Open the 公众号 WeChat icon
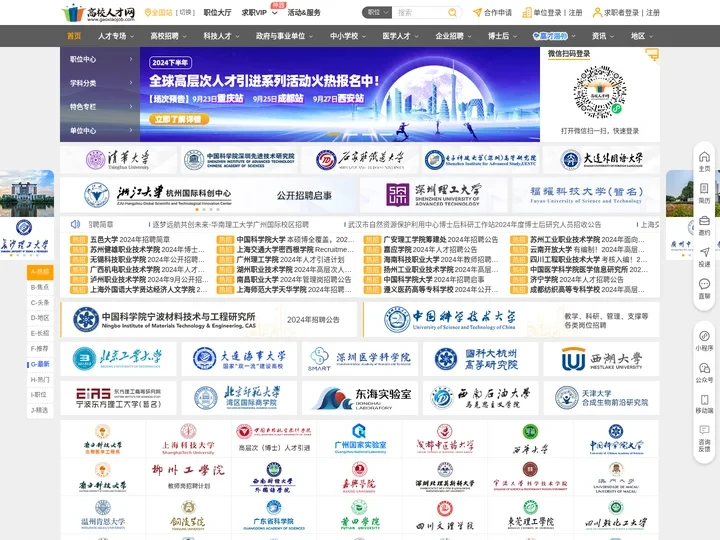 click(704, 368)
